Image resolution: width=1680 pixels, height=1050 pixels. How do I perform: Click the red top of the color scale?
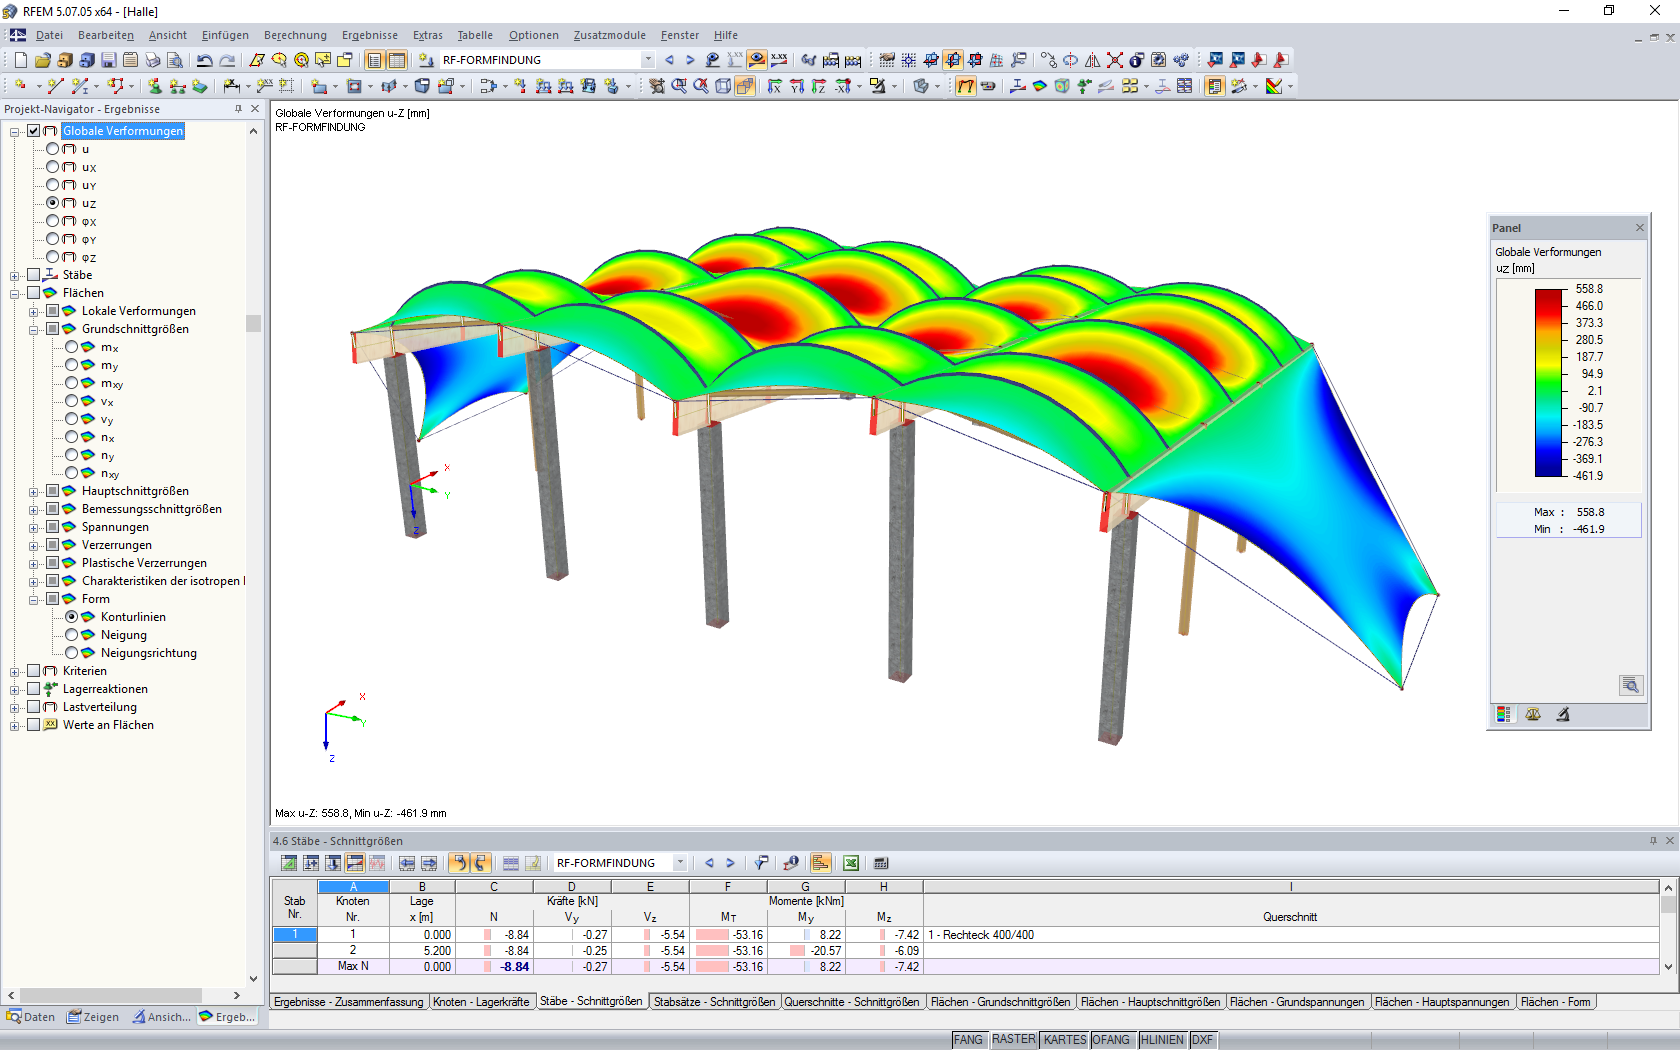tap(1548, 297)
